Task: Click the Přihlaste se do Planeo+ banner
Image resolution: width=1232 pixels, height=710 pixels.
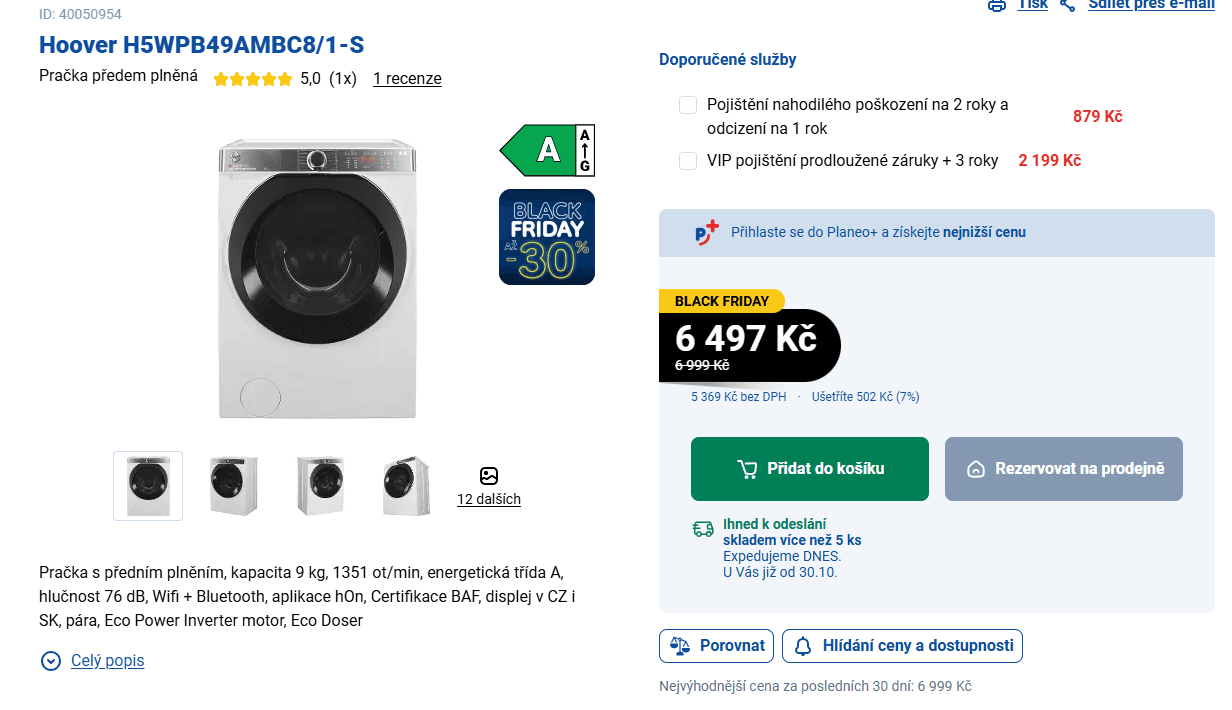Action: (x=936, y=231)
